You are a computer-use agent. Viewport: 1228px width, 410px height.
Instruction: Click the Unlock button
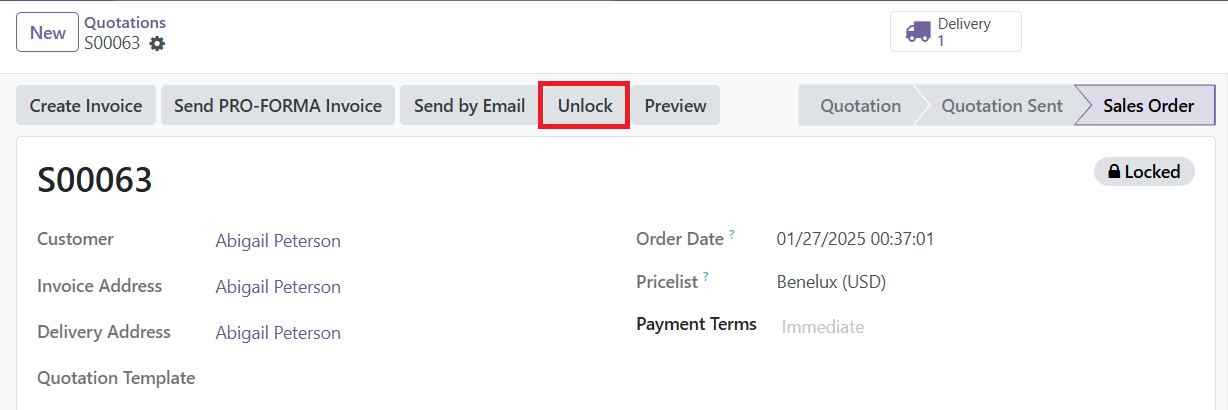pos(585,105)
